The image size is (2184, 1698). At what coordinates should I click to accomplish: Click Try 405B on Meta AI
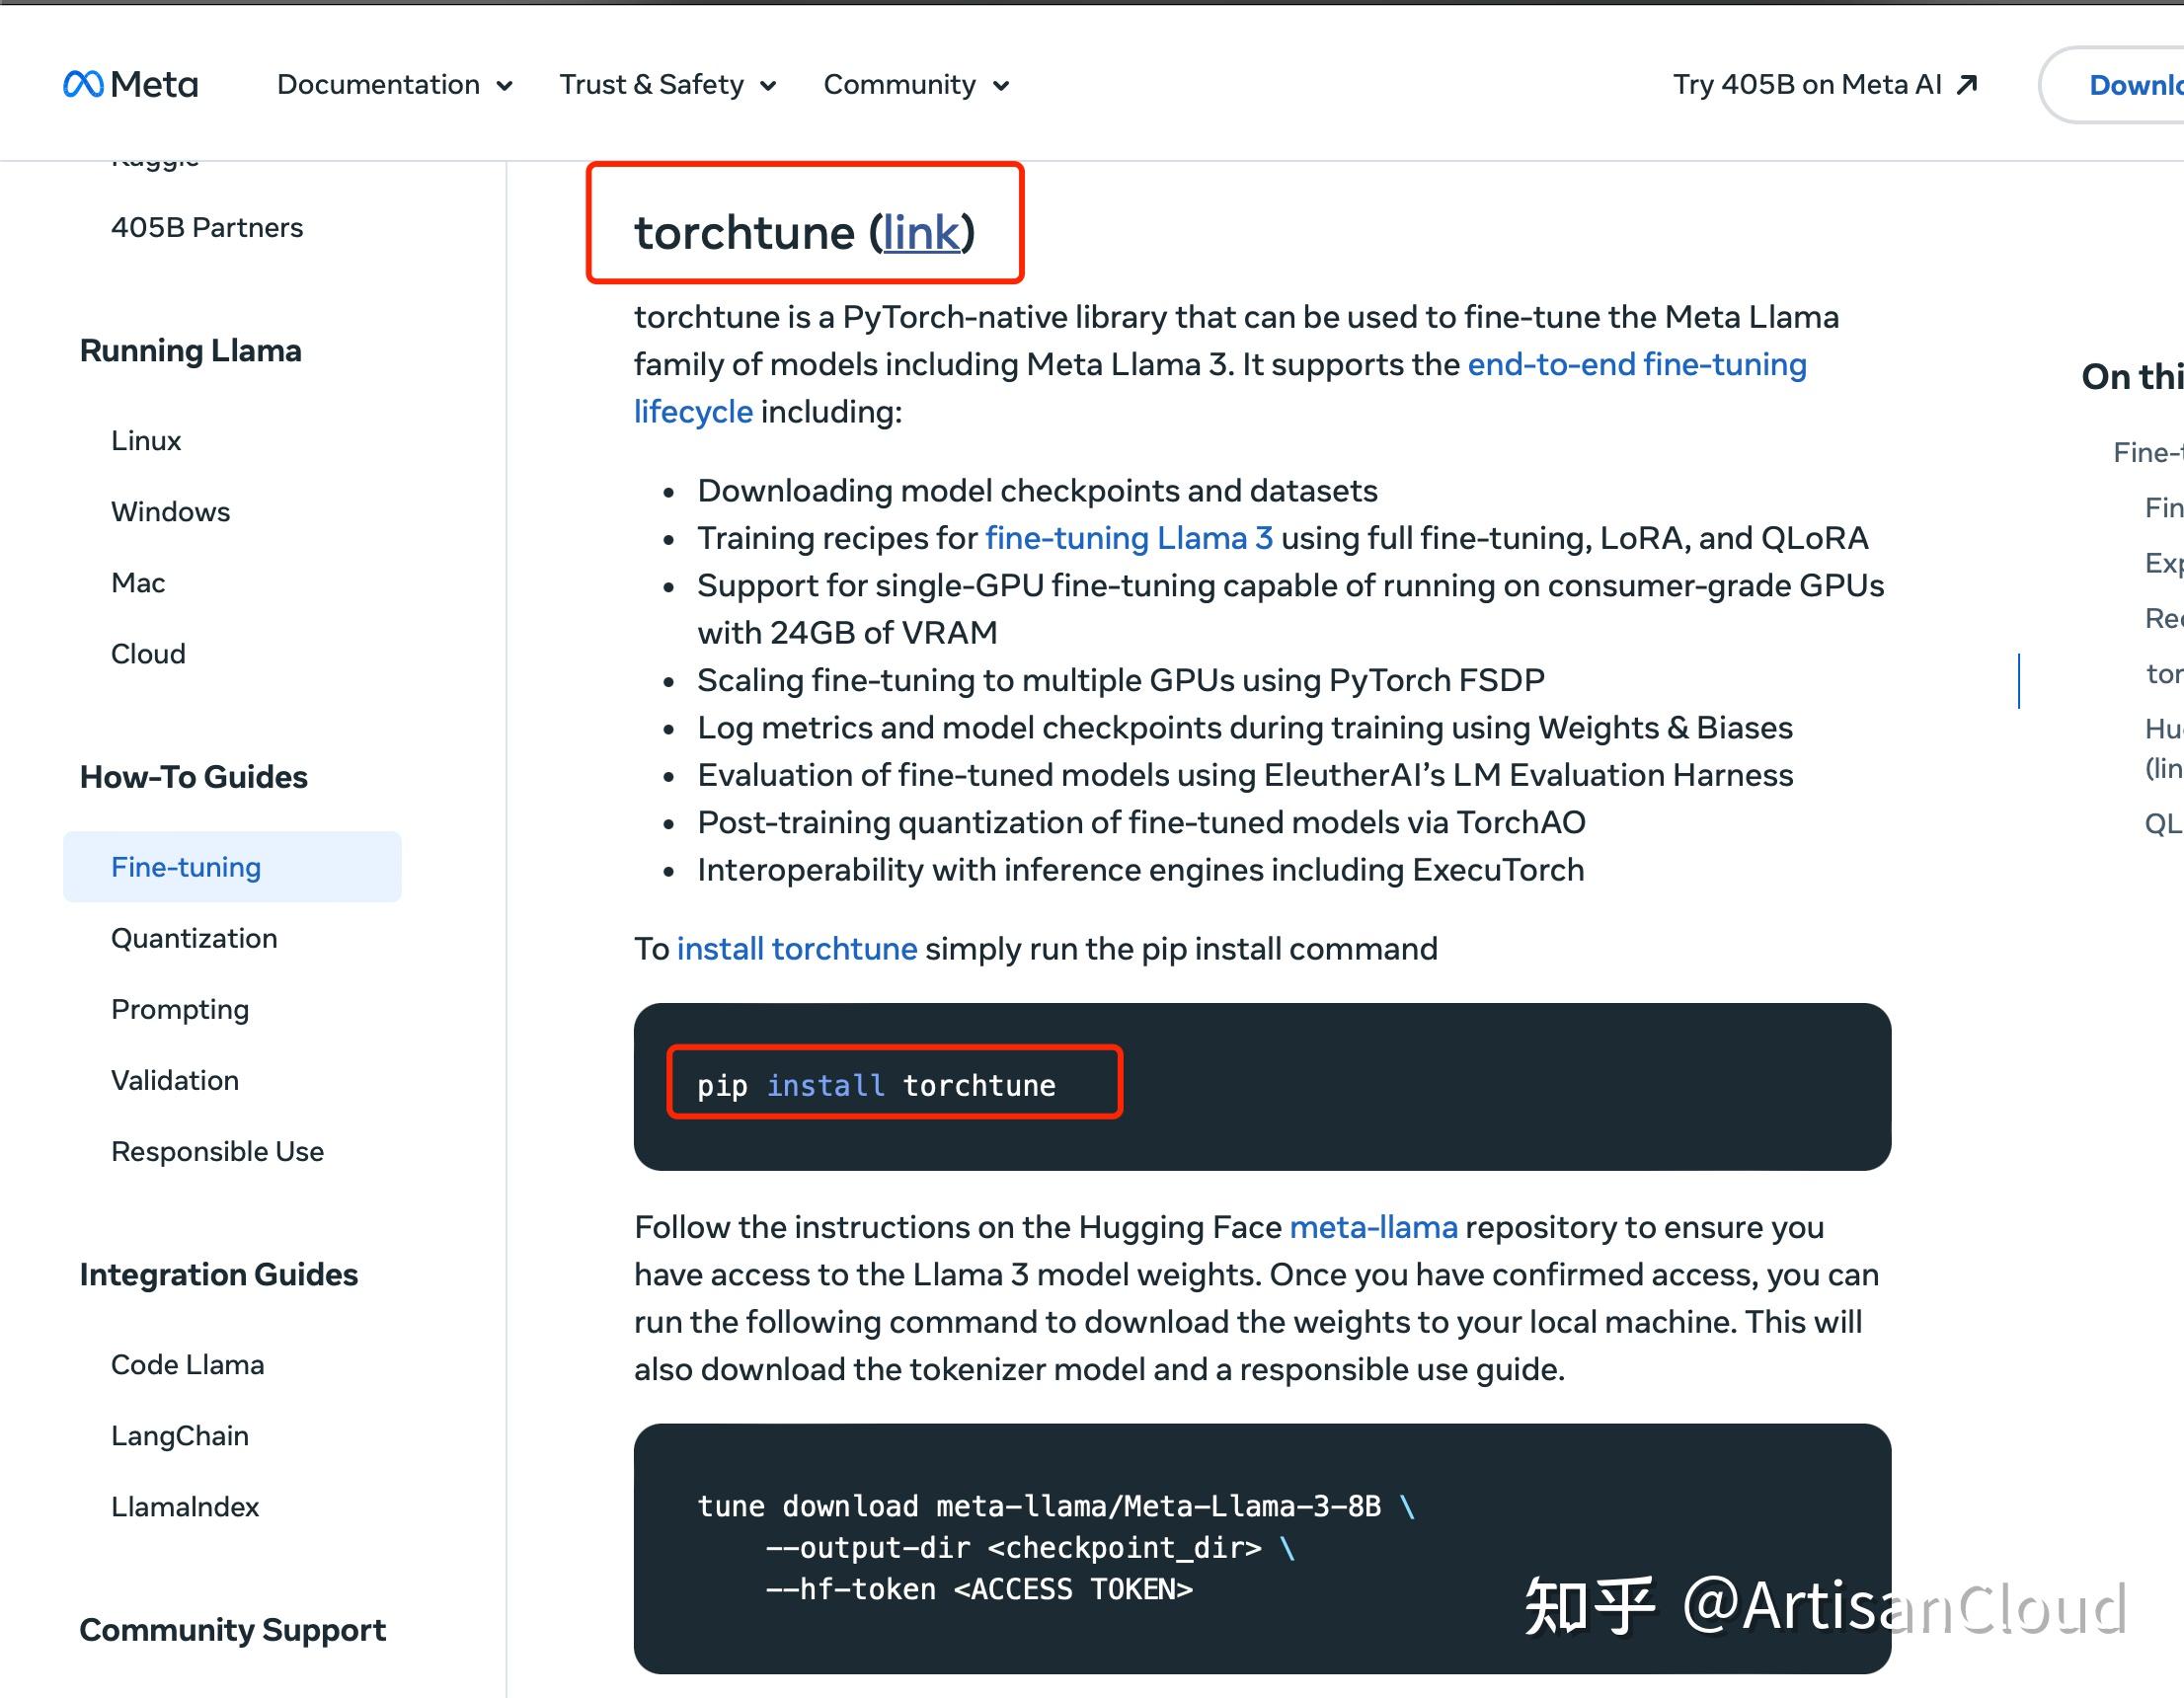[1805, 84]
